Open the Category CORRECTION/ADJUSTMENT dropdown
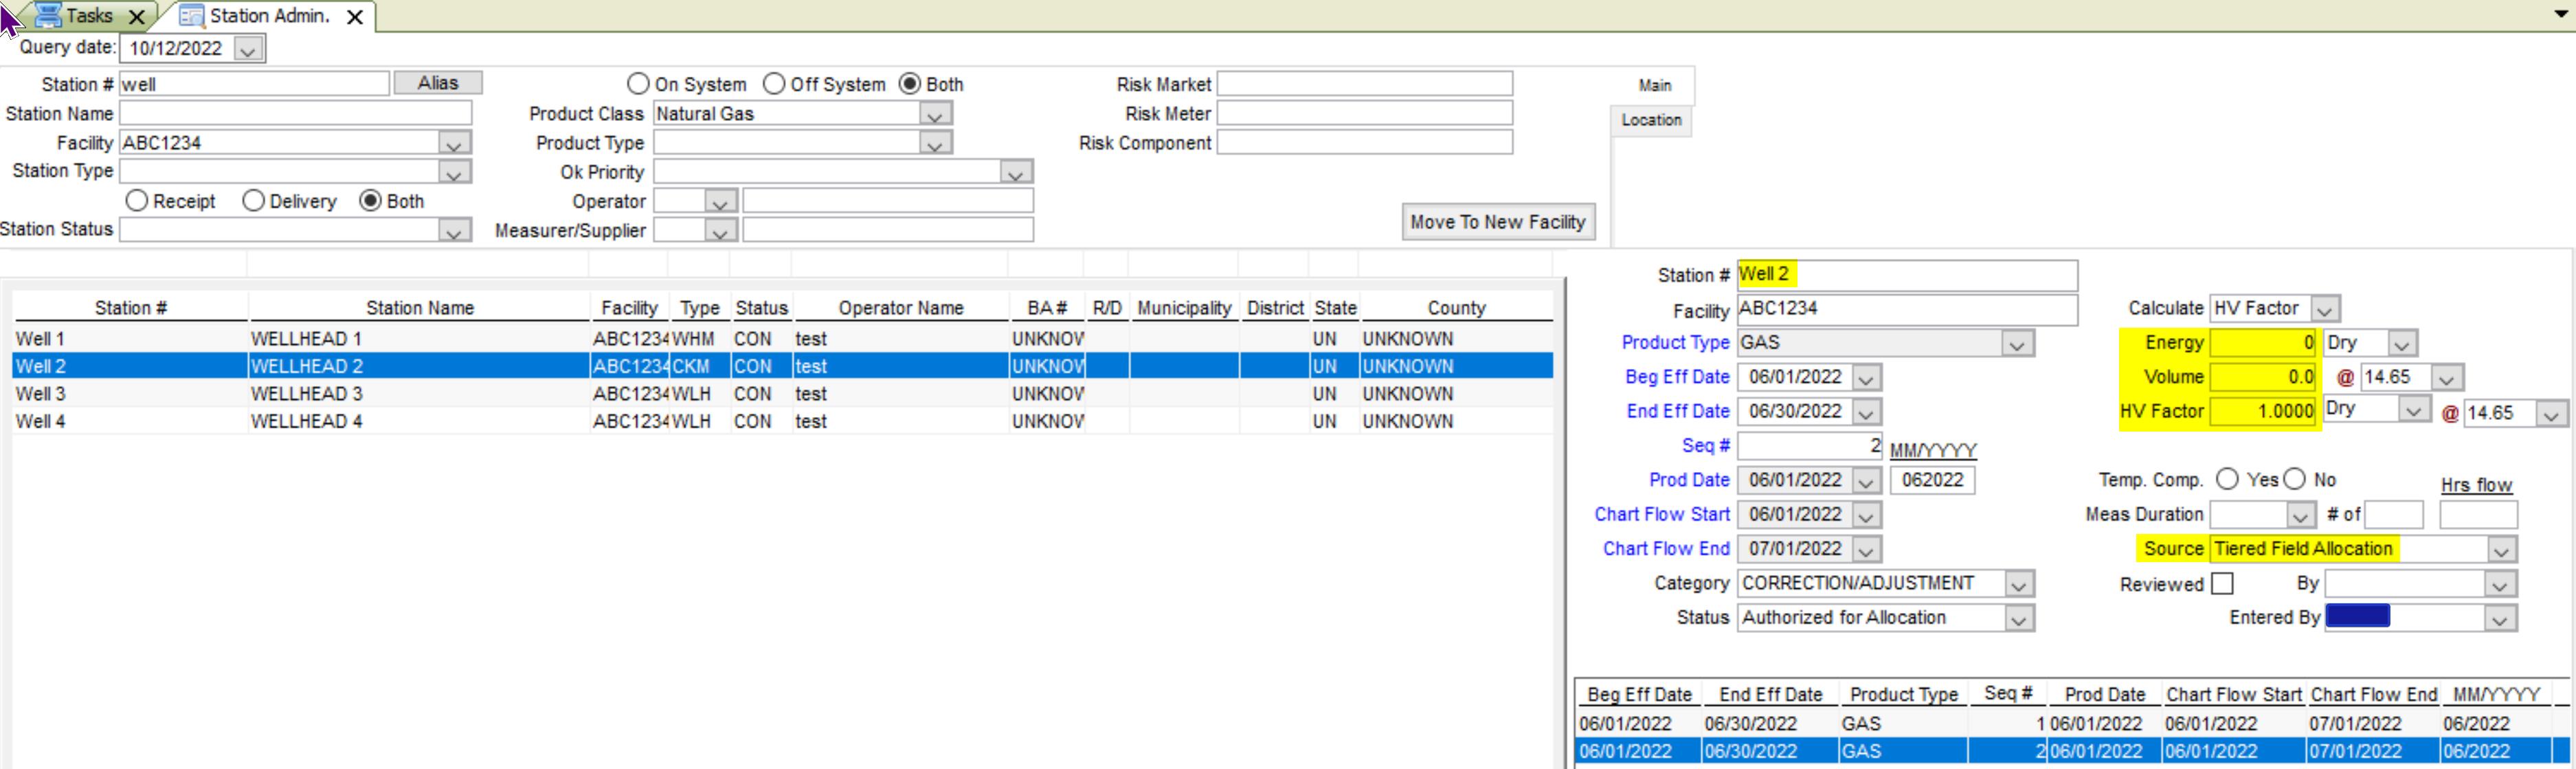 (x=2018, y=584)
